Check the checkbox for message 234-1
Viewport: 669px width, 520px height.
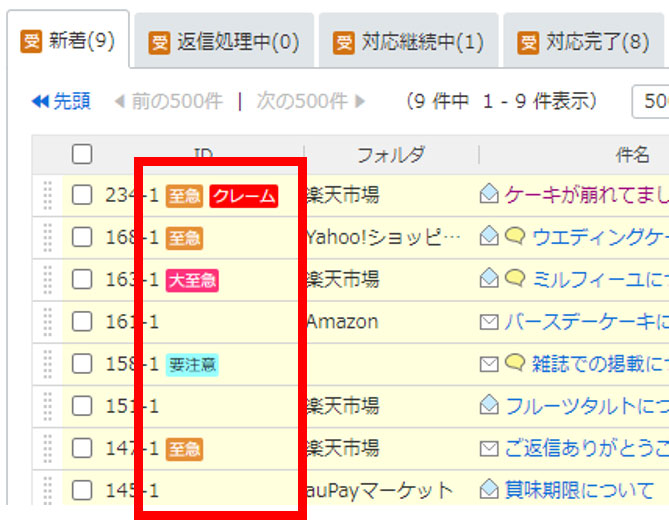click(x=82, y=195)
